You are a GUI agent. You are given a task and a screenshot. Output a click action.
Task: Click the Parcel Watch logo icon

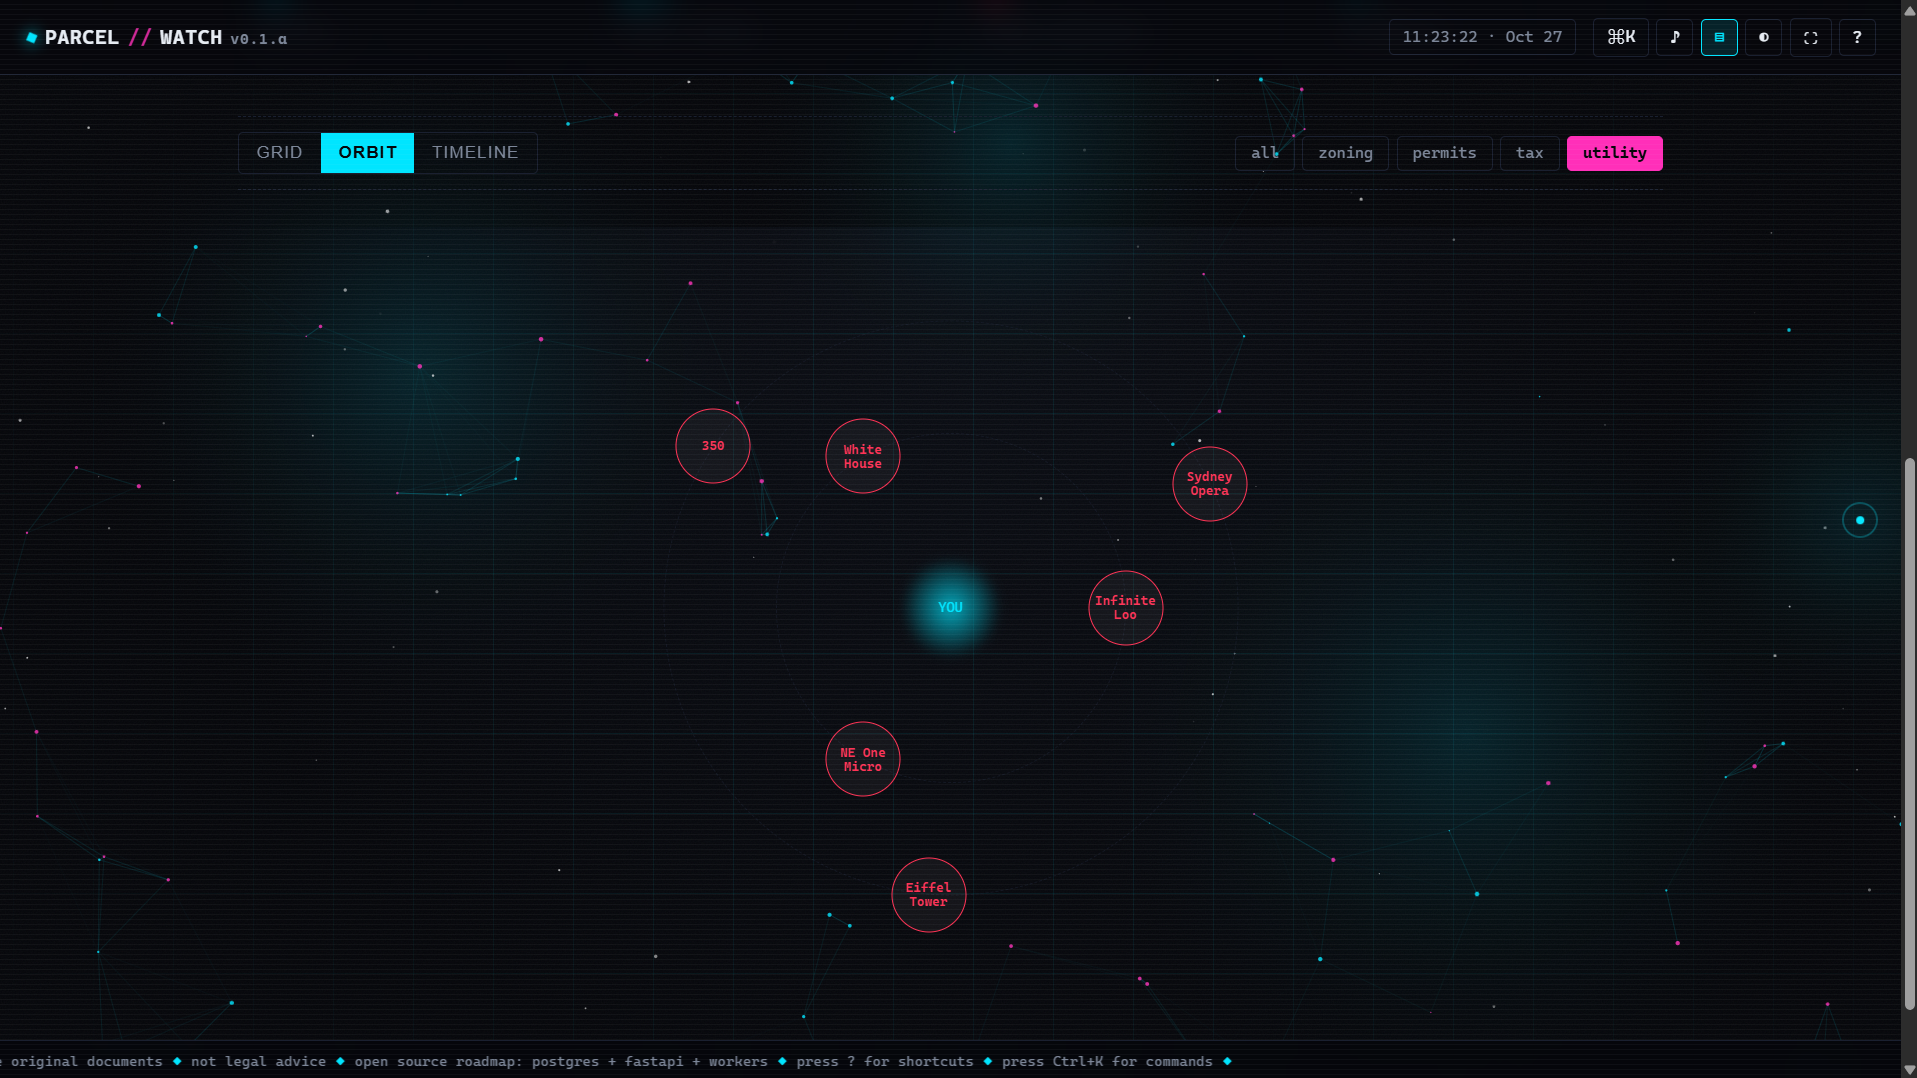tap(32, 38)
